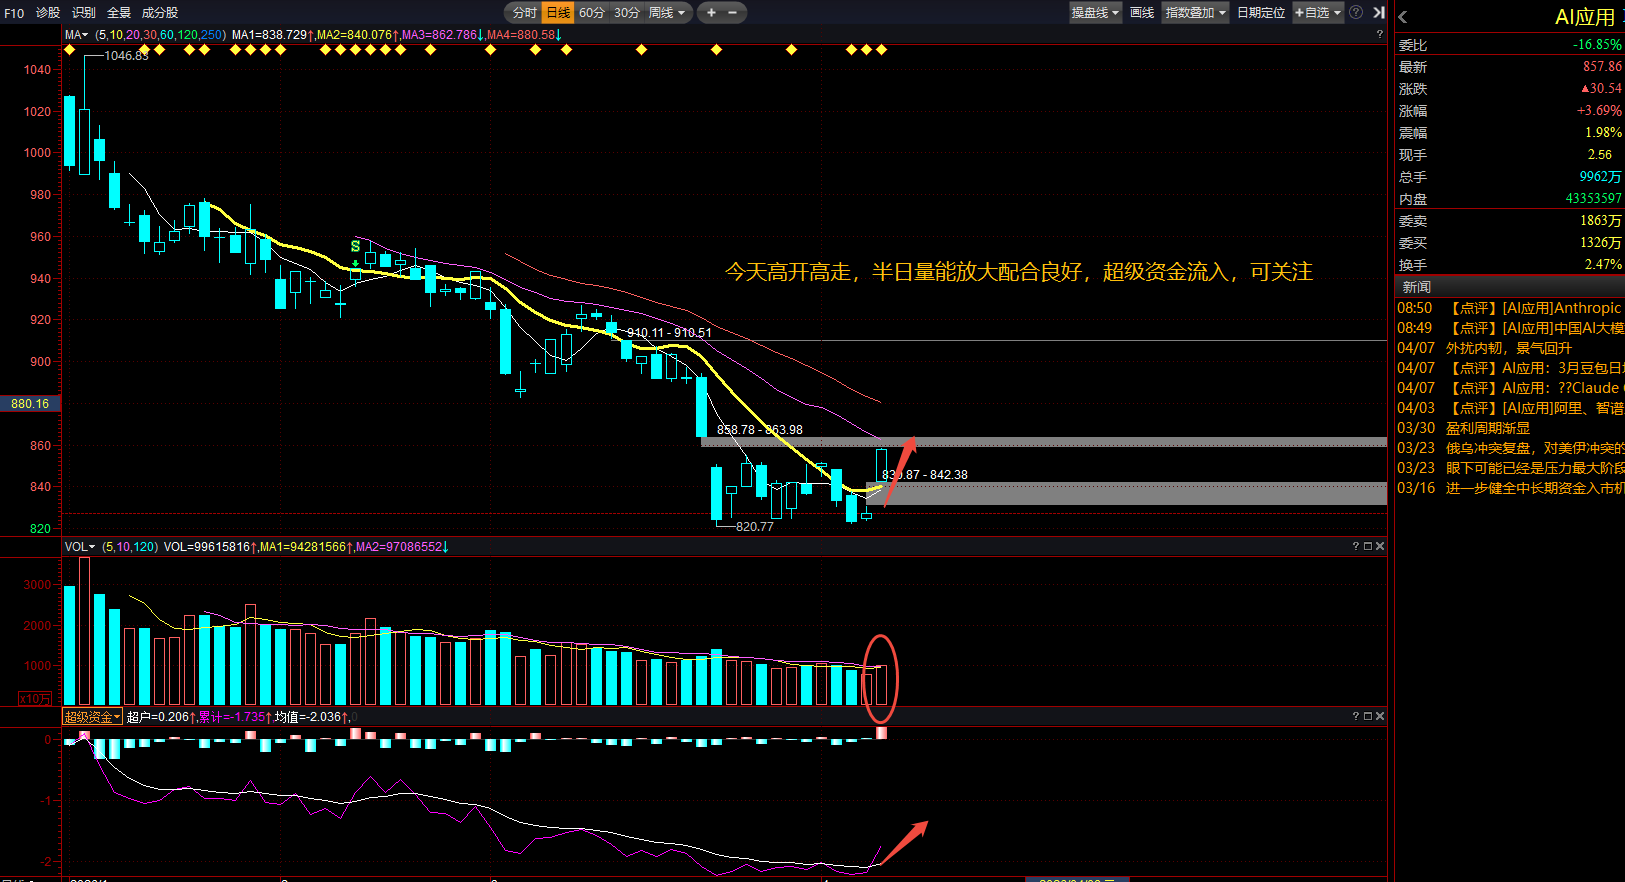Switch to the 分时 intraday view
The height and width of the screenshot is (882, 1625).
[524, 13]
